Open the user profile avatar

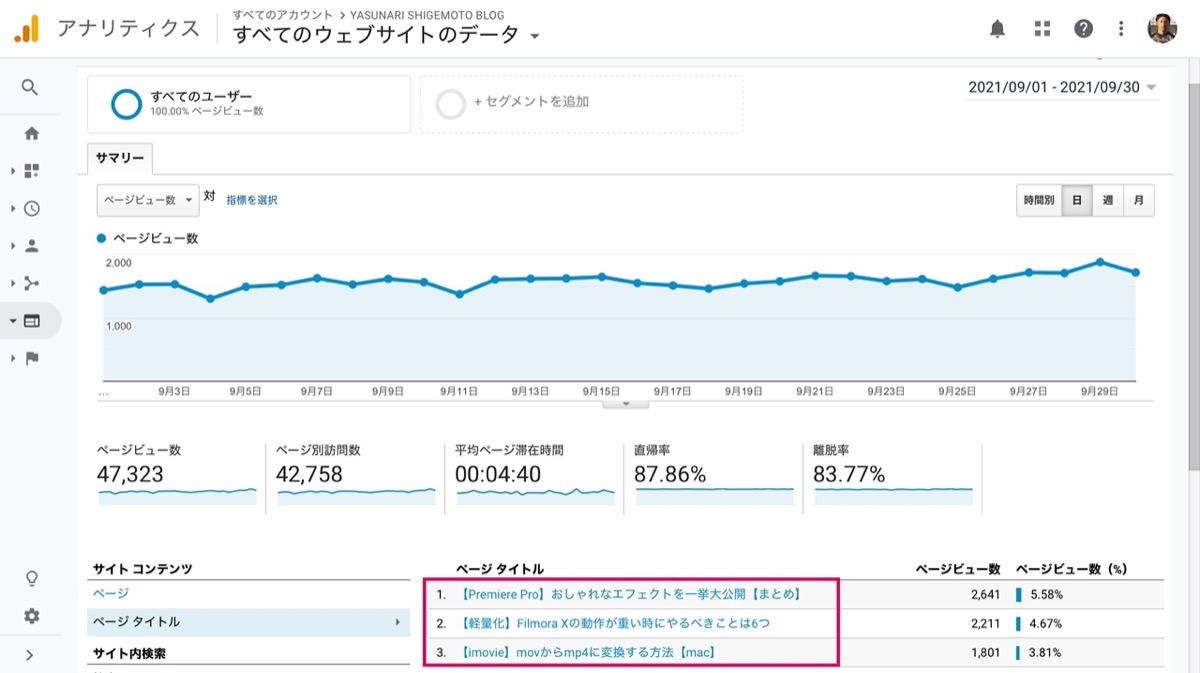coord(1162,29)
